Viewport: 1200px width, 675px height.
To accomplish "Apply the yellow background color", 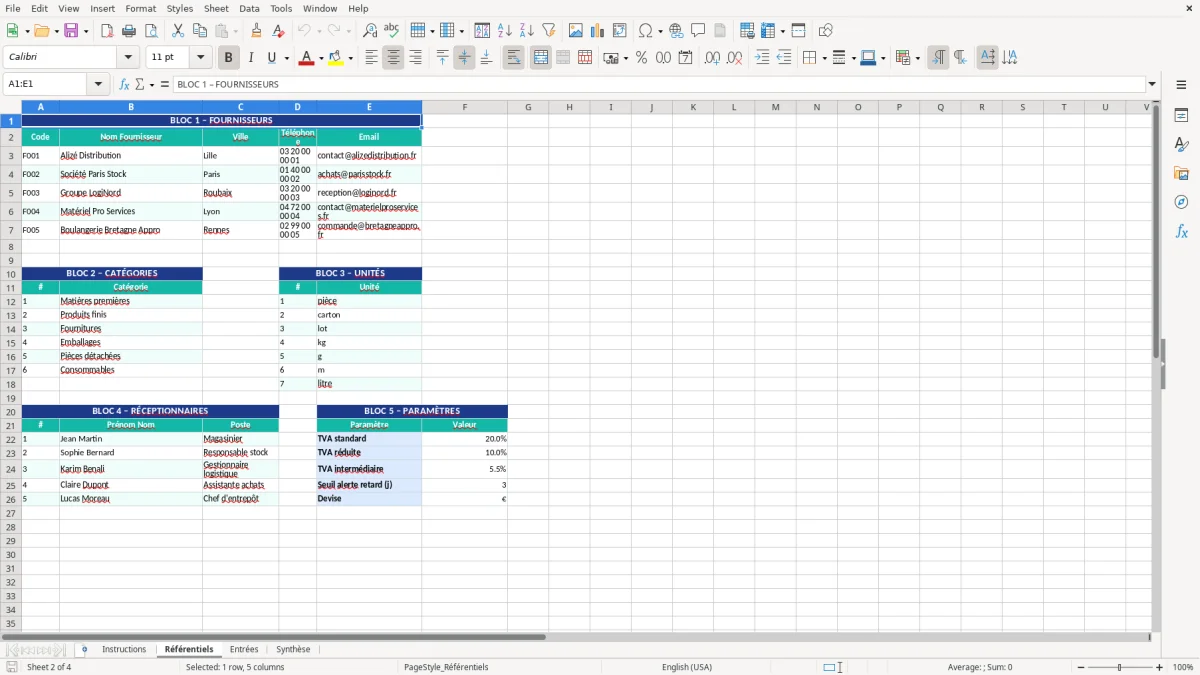I will [337, 58].
